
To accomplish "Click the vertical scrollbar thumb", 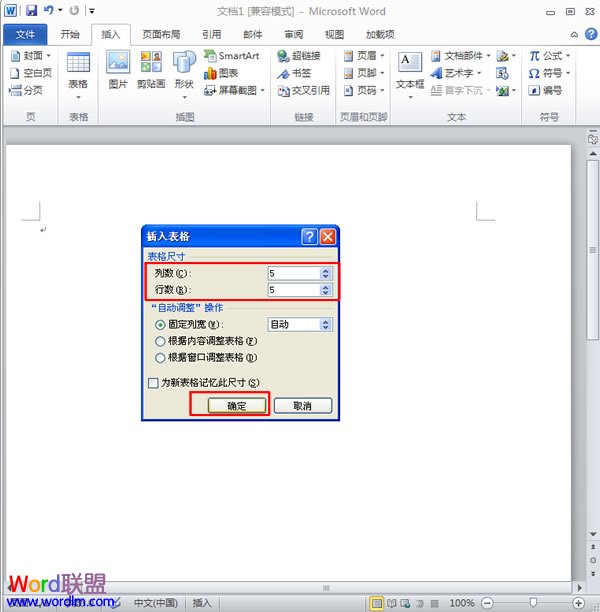I will [x=593, y=250].
